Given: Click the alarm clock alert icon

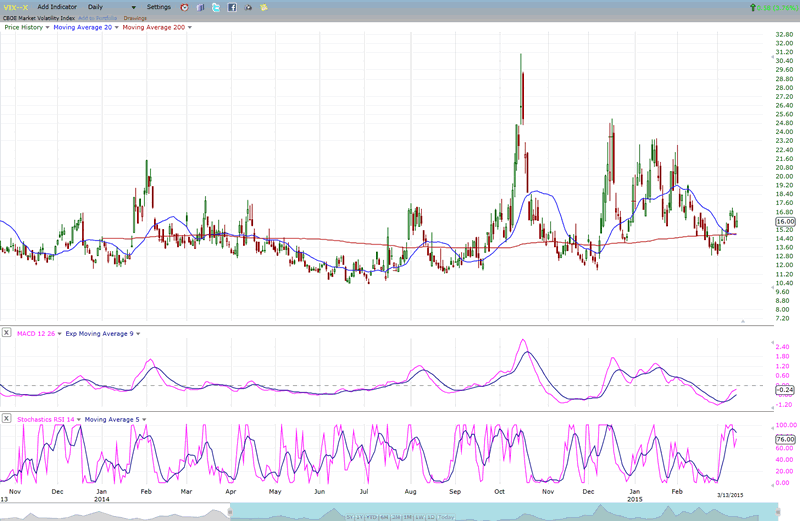Looking at the screenshot, I should pyautogui.click(x=184, y=7).
